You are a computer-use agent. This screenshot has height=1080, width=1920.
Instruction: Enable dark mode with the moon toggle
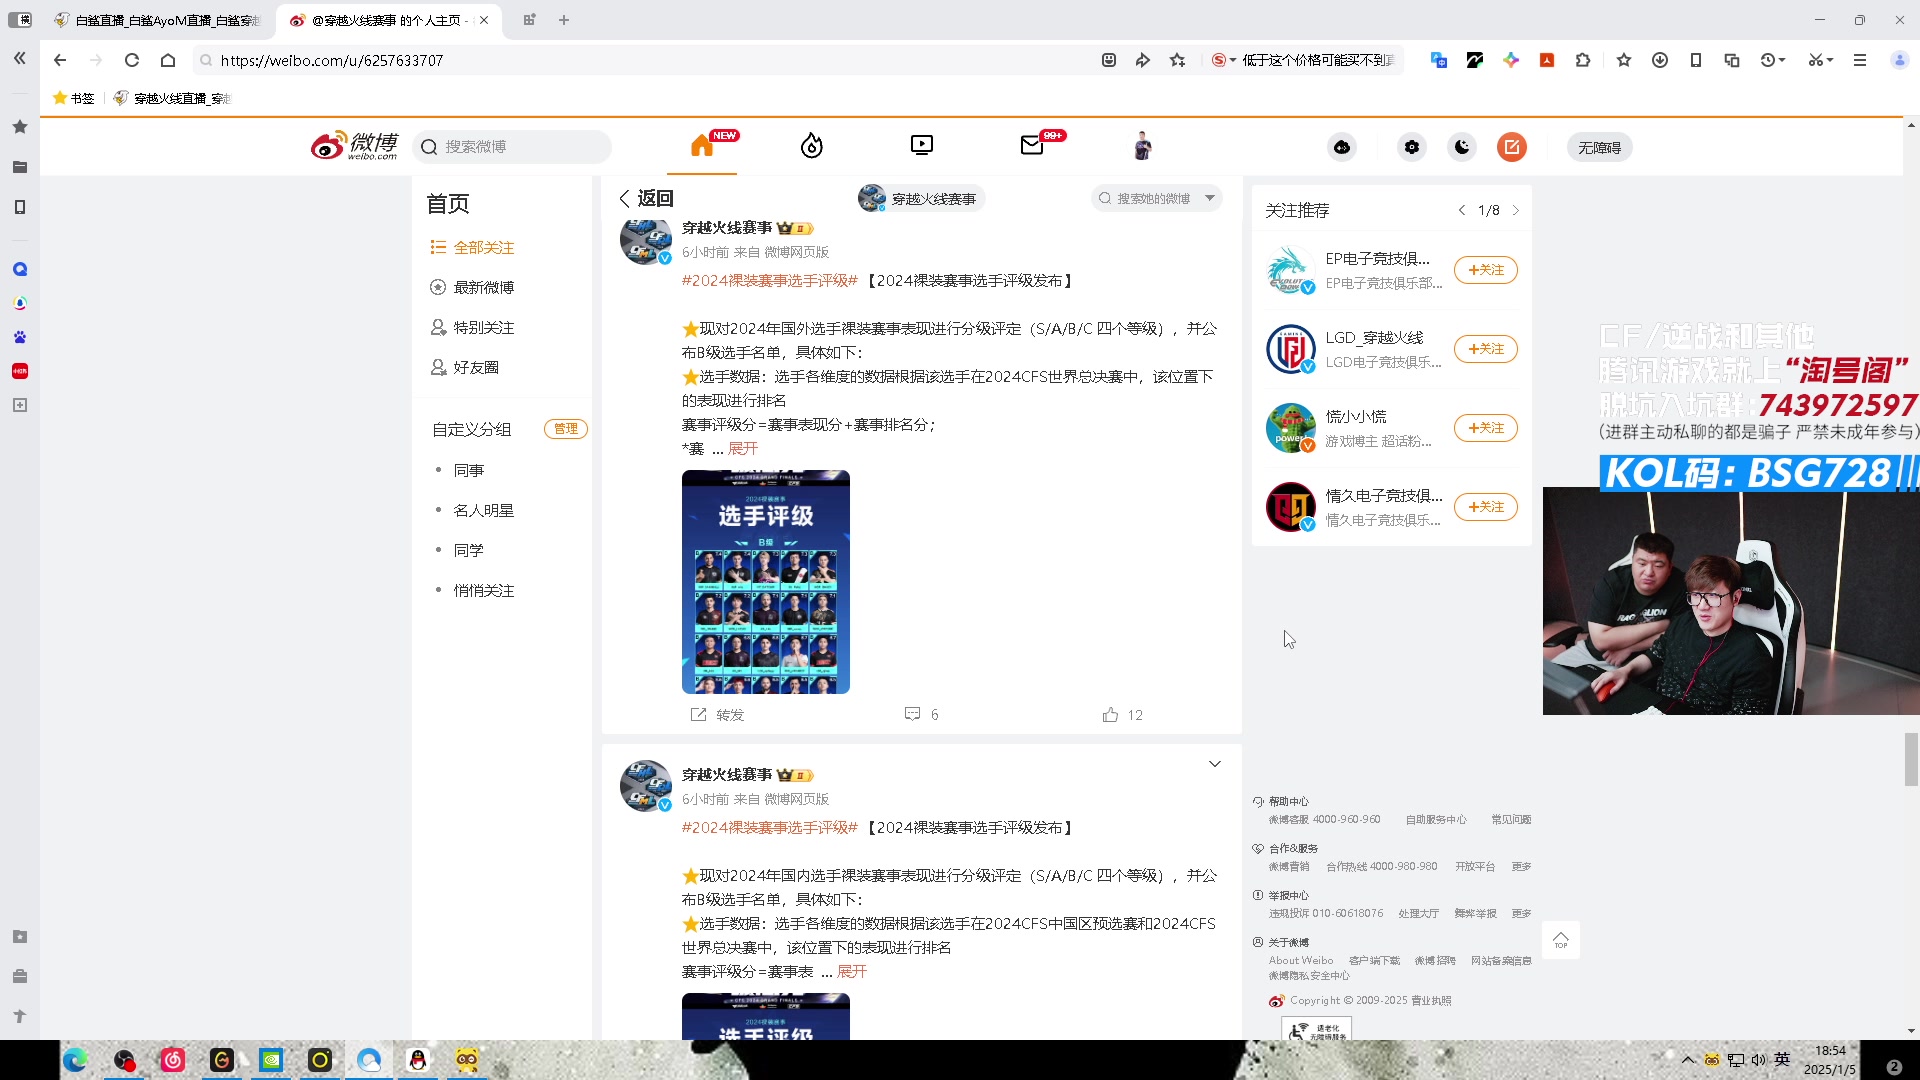click(1461, 147)
